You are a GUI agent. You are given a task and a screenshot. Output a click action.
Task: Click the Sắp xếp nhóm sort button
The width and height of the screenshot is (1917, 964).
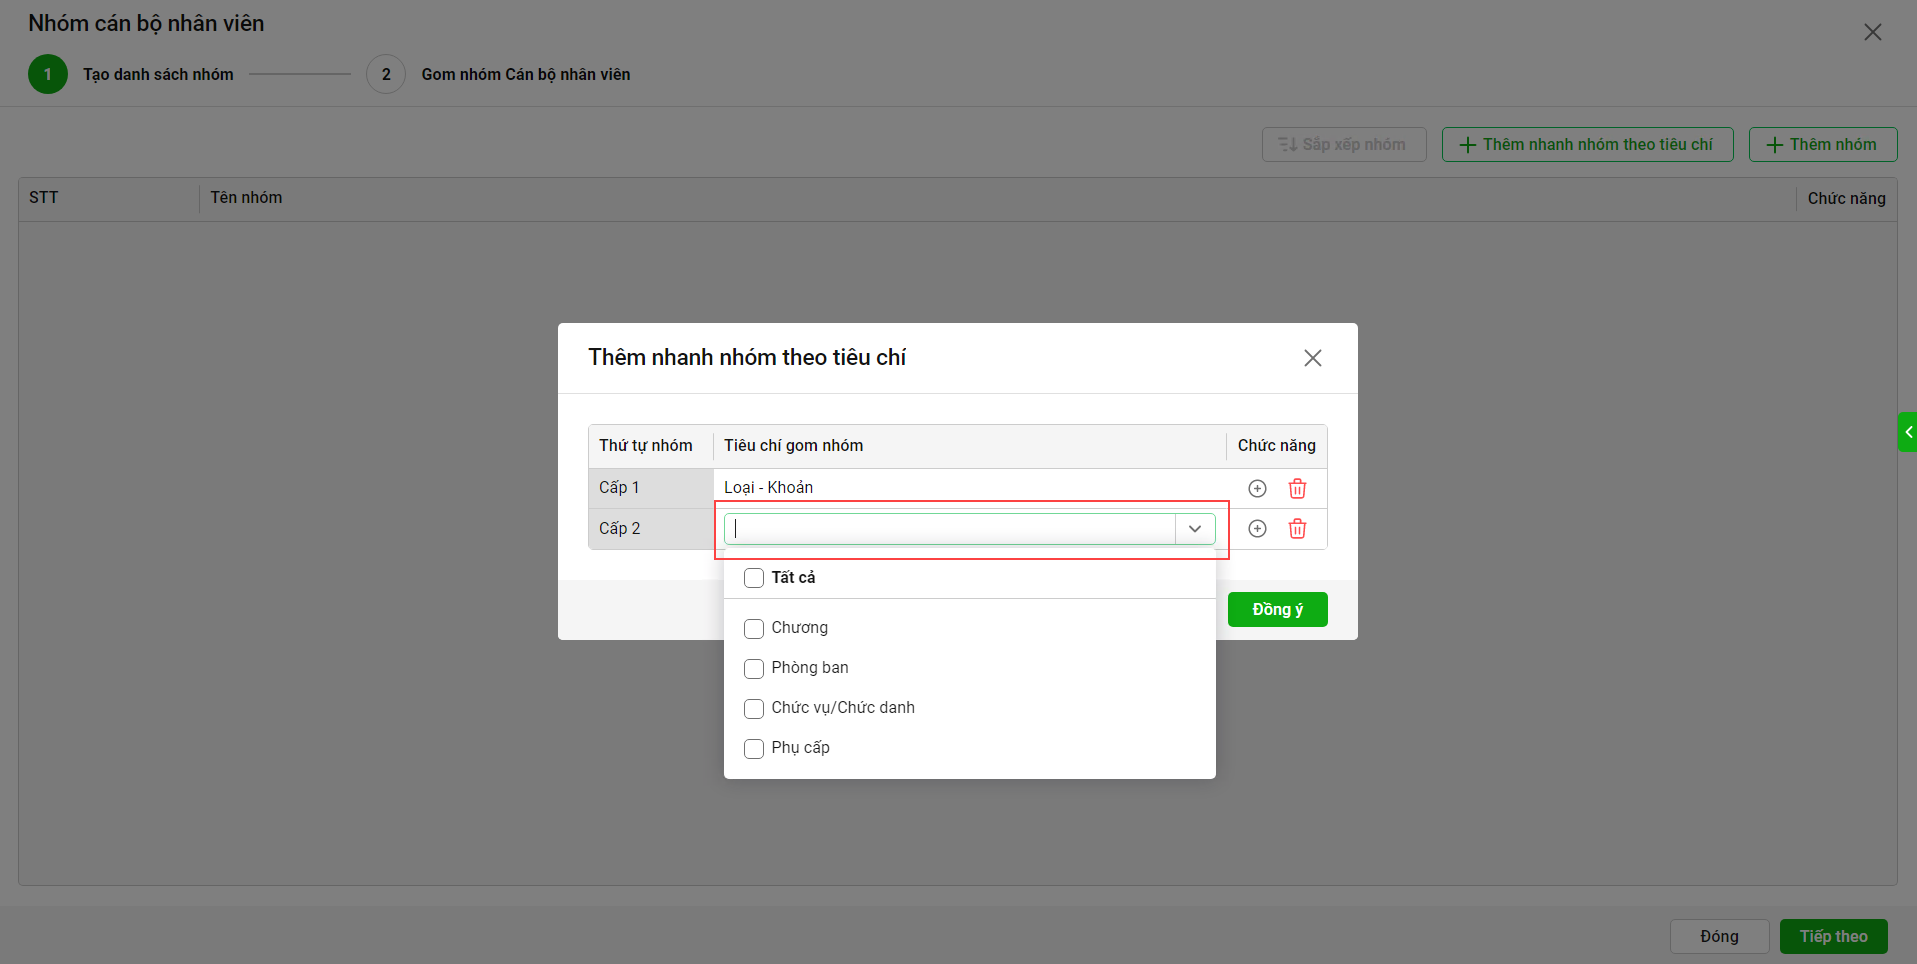pyautogui.click(x=1343, y=145)
